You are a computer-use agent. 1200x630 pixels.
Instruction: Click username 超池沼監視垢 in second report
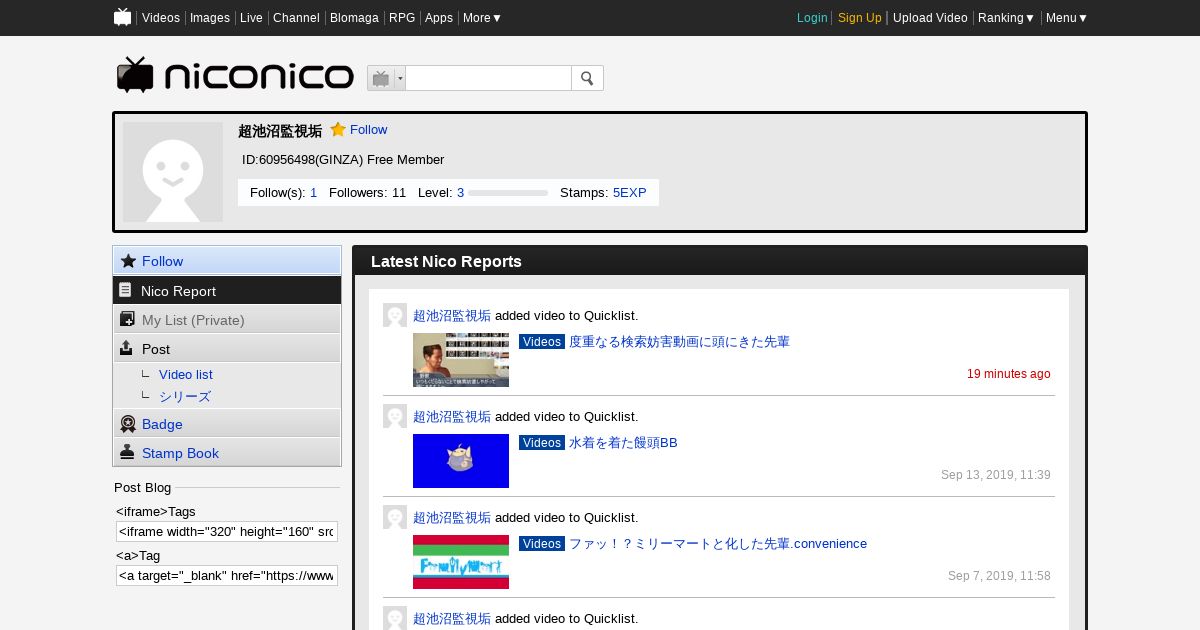click(452, 416)
